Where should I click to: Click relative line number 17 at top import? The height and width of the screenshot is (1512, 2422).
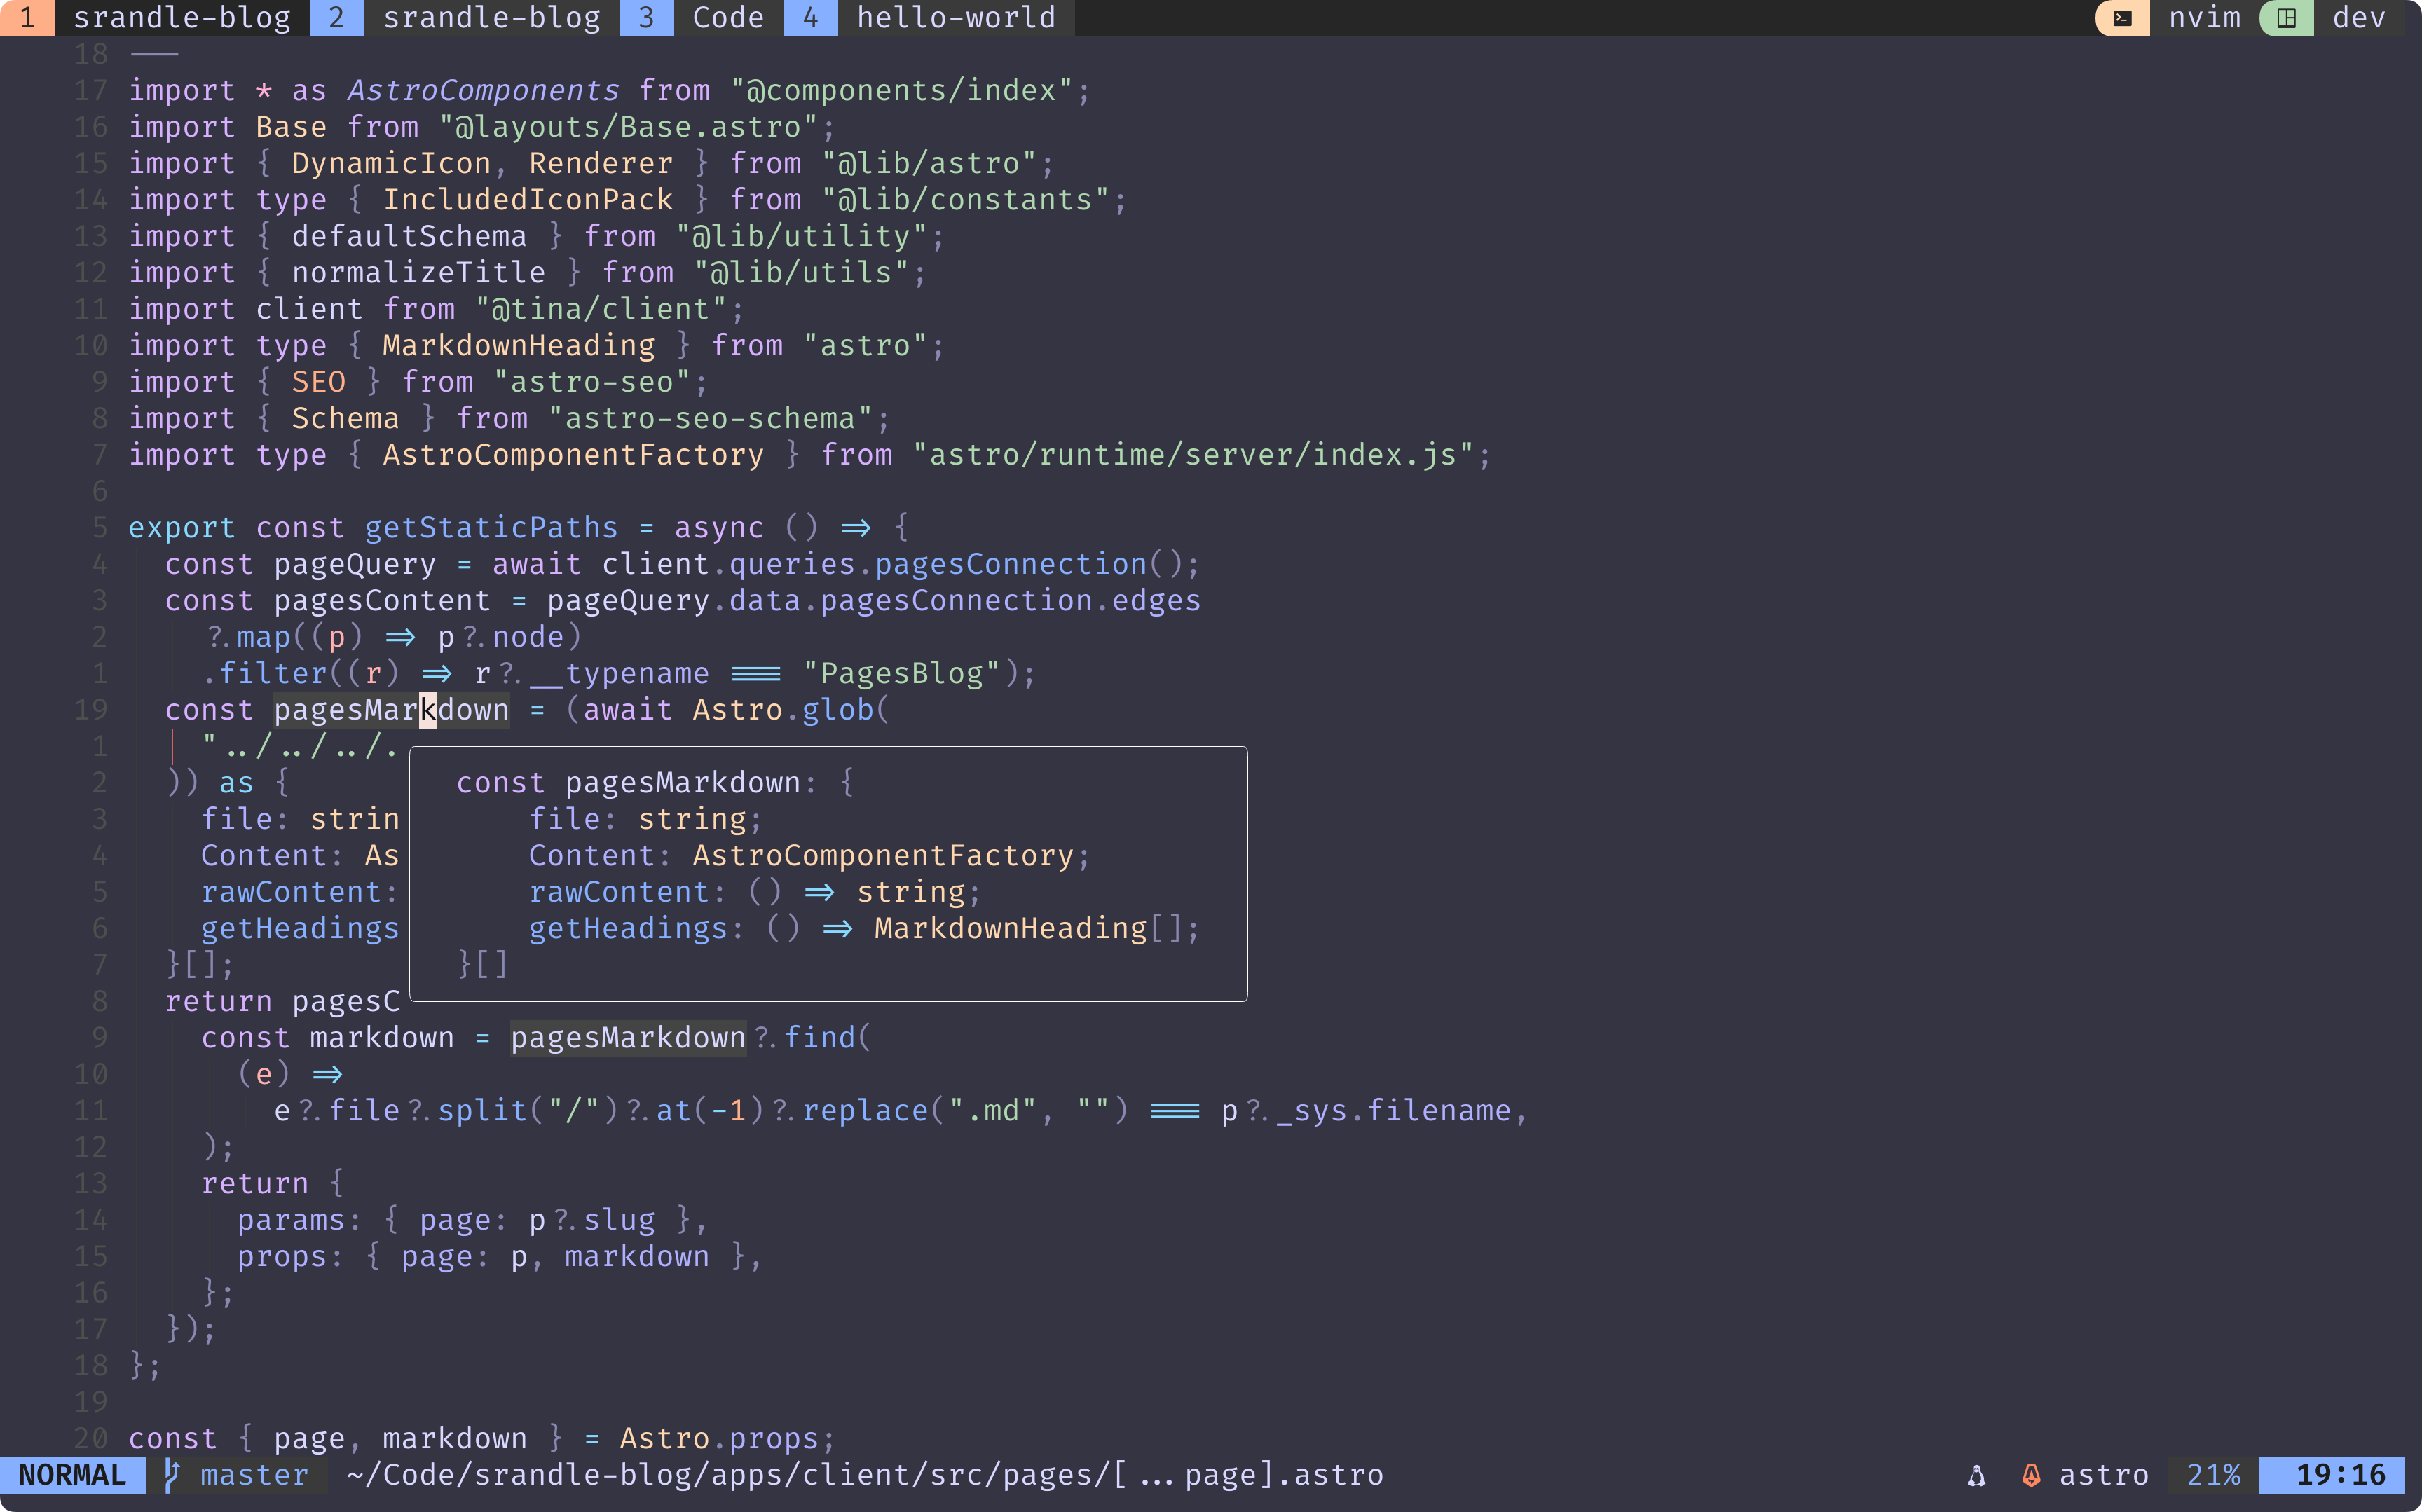[x=90, y=90]
